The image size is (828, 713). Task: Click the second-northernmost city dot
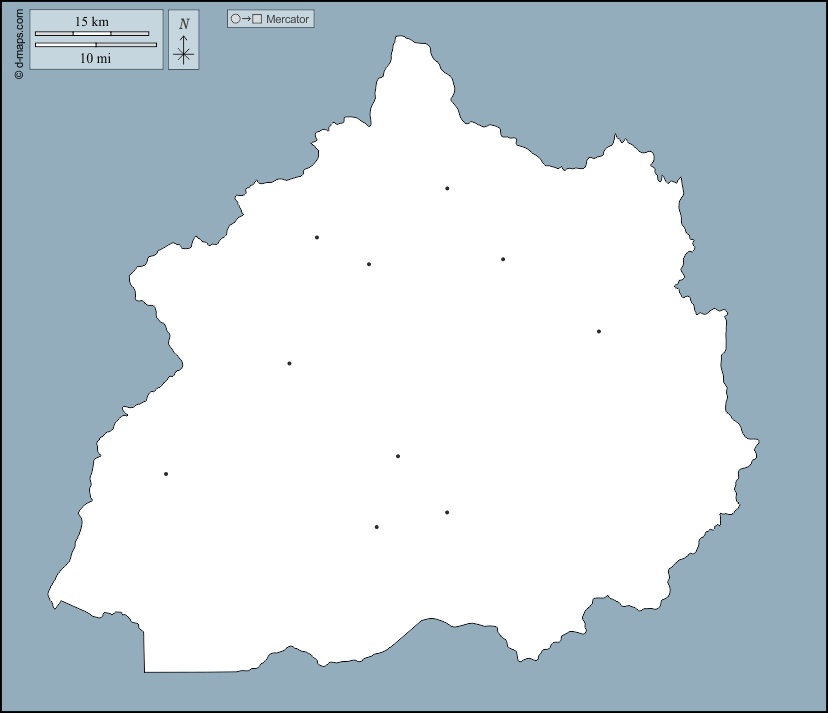click(x=317, y=237)
